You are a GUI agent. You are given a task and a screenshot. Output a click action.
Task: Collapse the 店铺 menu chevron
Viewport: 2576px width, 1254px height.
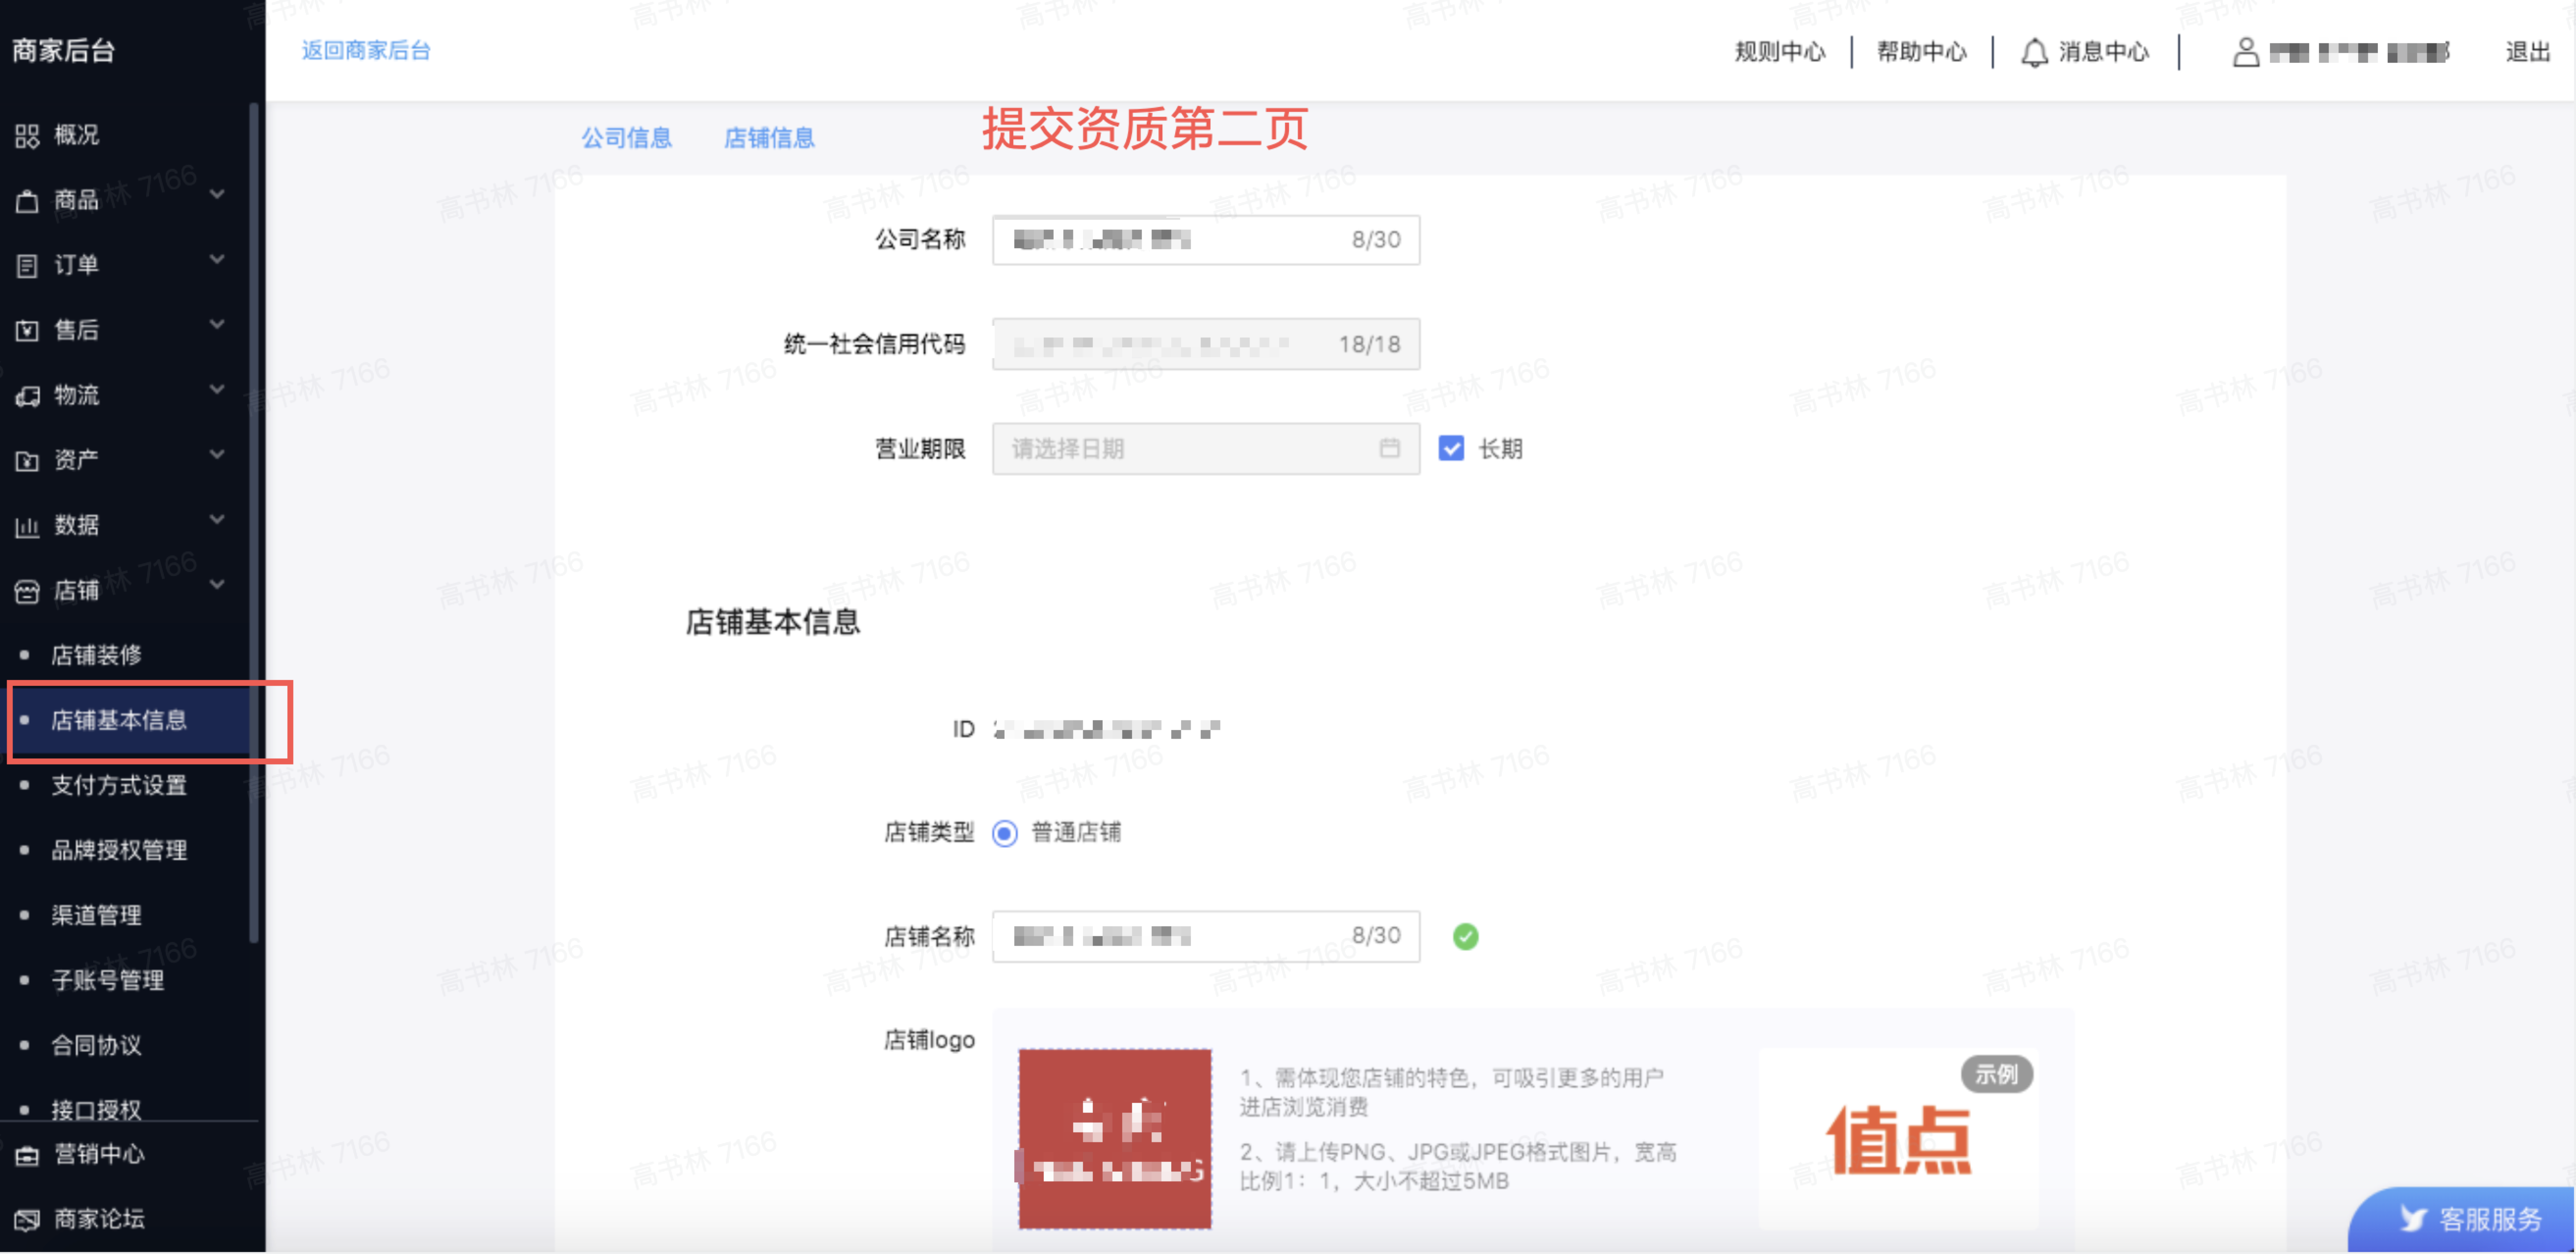click(217, 584)
